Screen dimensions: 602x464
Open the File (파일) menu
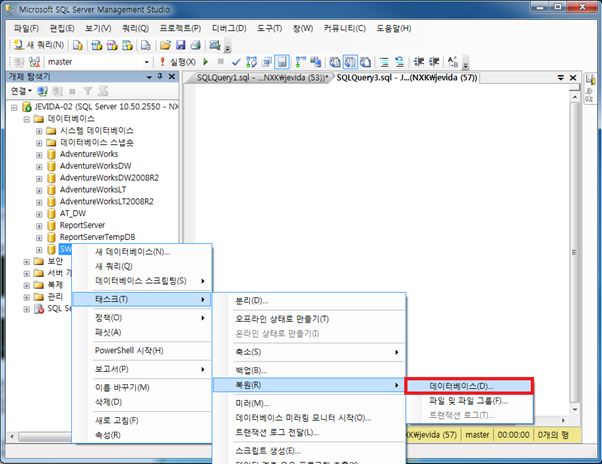(x=26, y=28)
